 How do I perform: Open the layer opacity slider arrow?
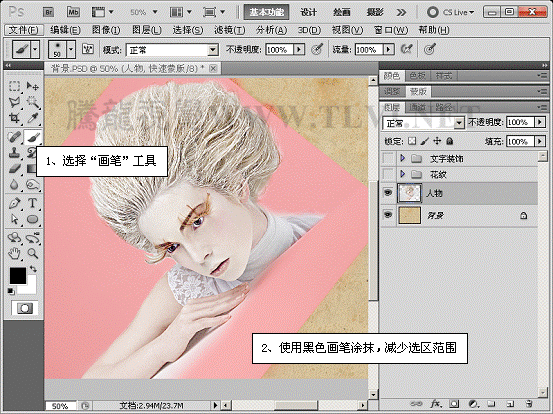click(x=540, y=122)
